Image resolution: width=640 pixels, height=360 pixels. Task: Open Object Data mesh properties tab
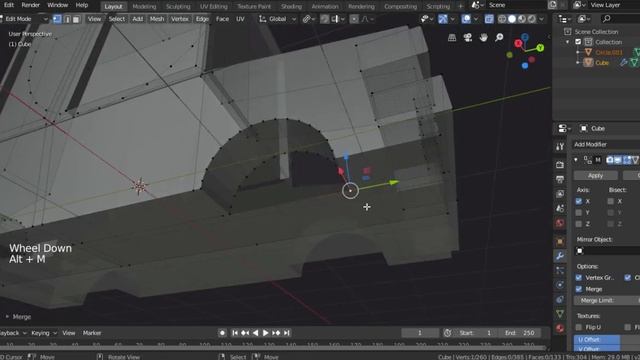(560, 314)
